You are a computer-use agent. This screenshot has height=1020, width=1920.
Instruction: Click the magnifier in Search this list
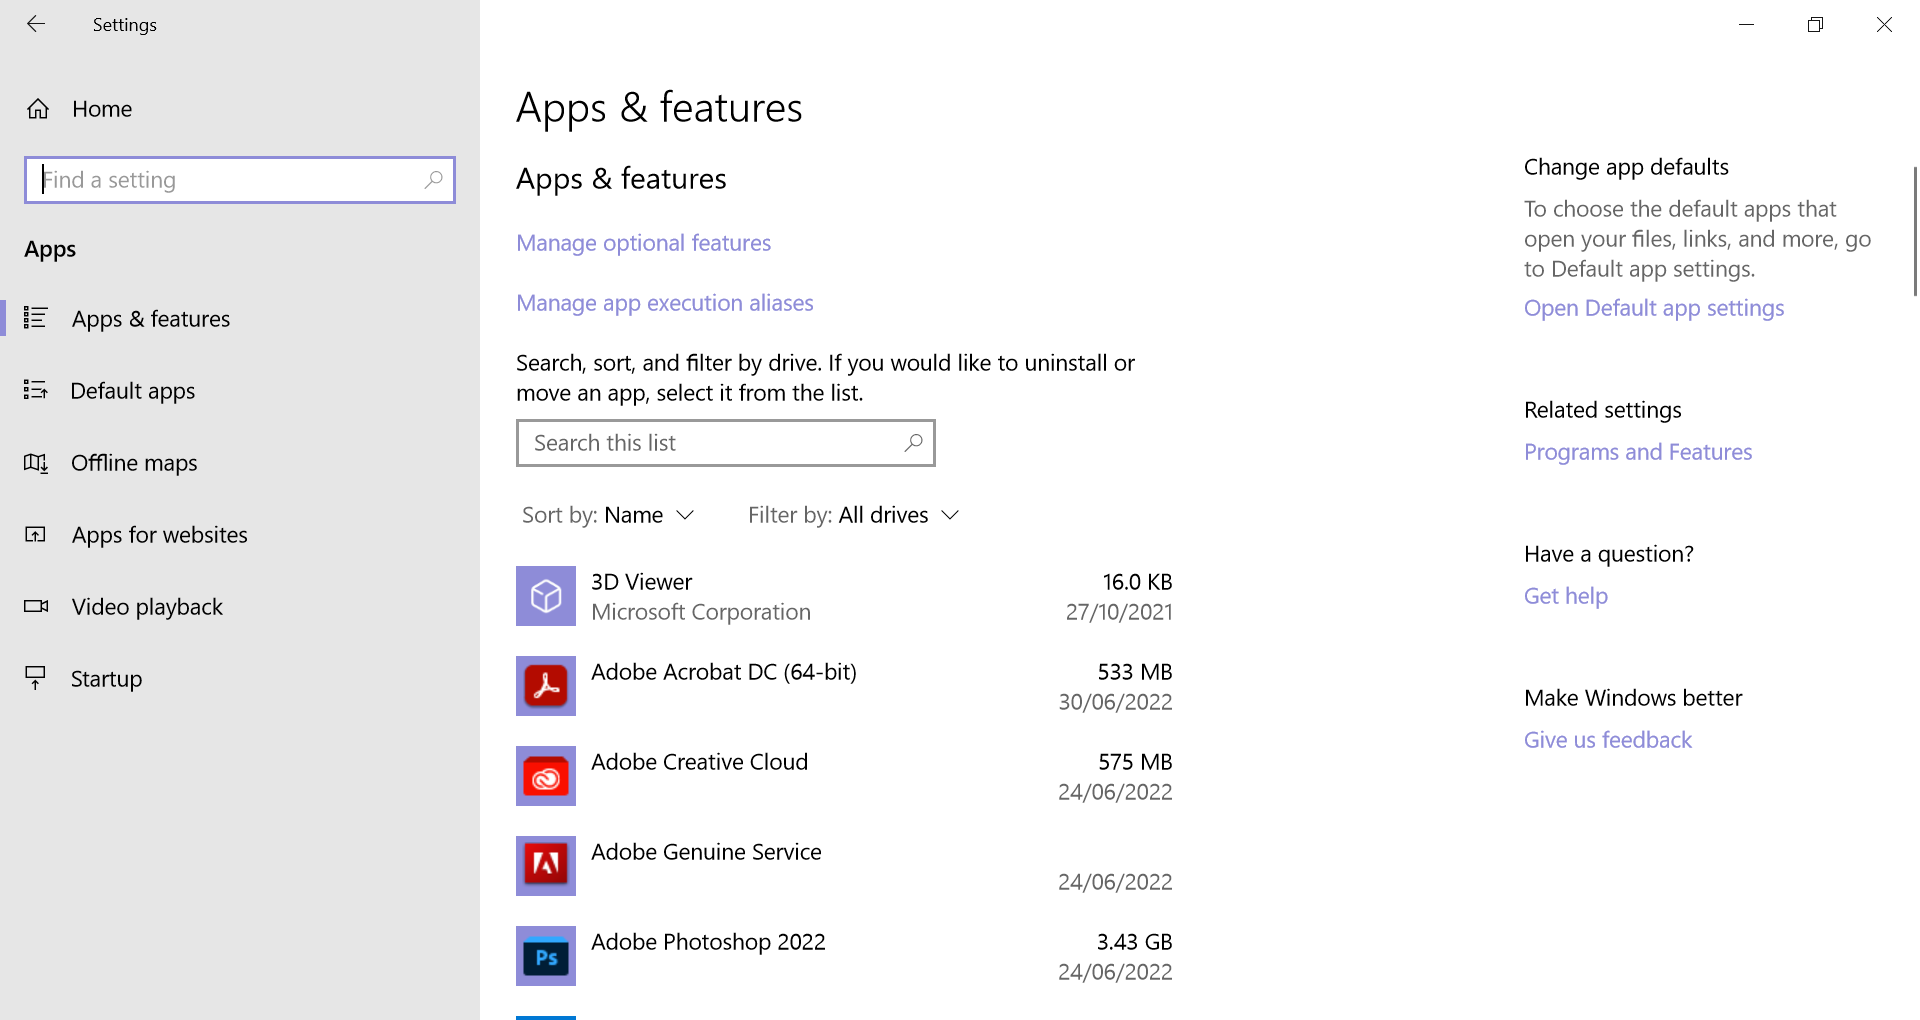coord(913,443)
